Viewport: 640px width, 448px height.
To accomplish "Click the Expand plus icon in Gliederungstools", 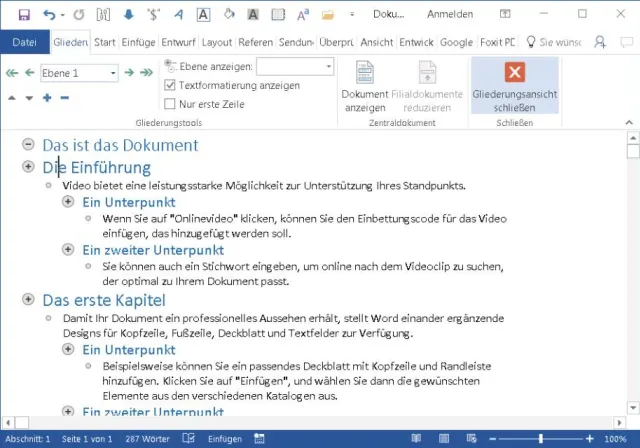I will pos(47,98).
